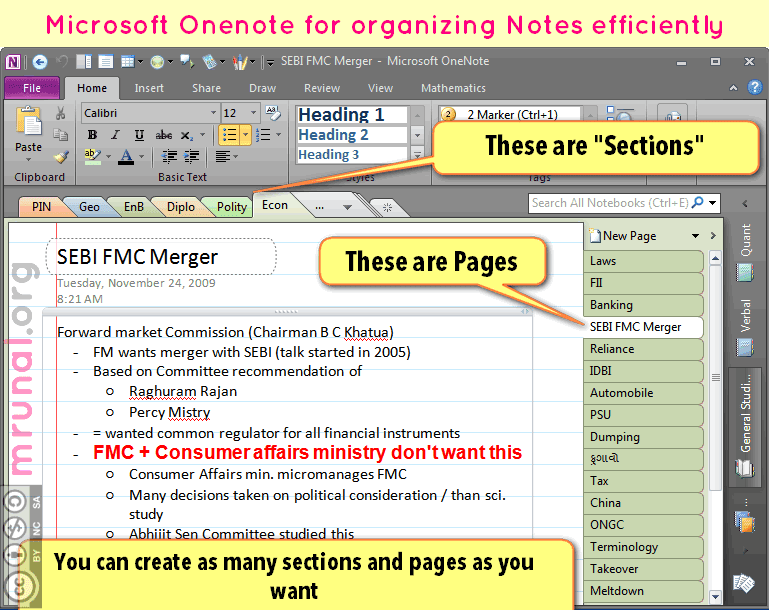Switch to the Mathematics ribbon tab

[x=453, y=88]
